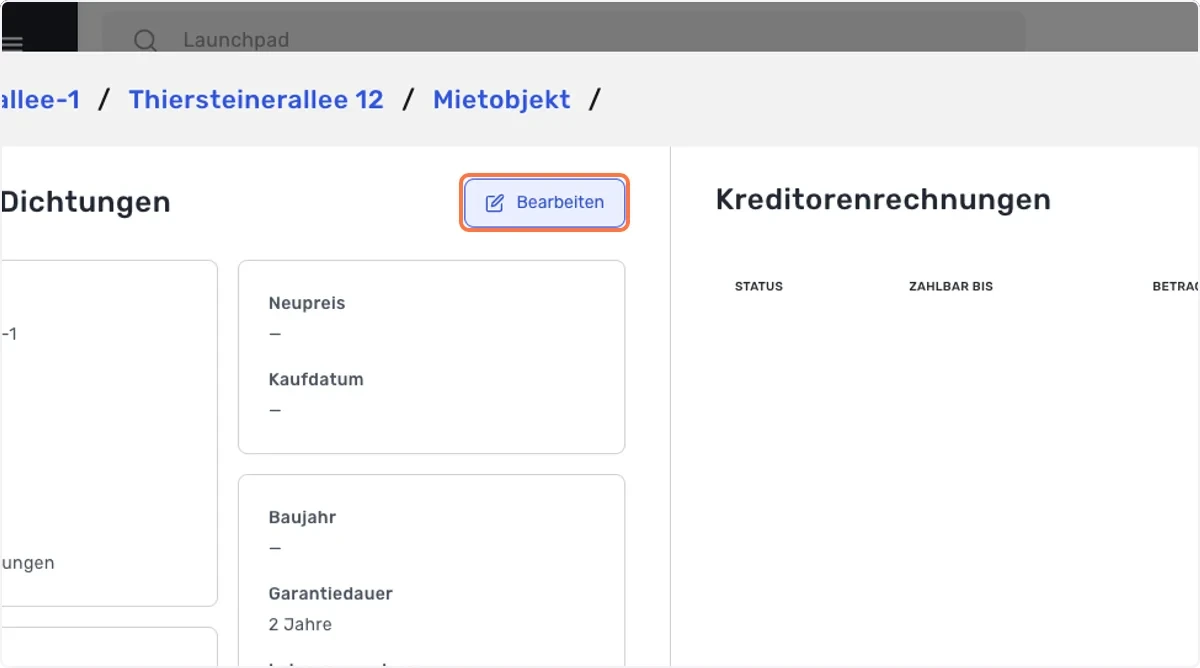
Task: Open Mietobjekt breadcrumb link
Action: [502, 100]
